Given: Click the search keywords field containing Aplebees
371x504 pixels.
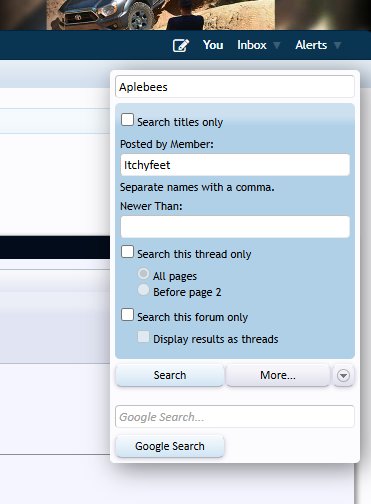Looking at the screenshot, I should point(235,87).
